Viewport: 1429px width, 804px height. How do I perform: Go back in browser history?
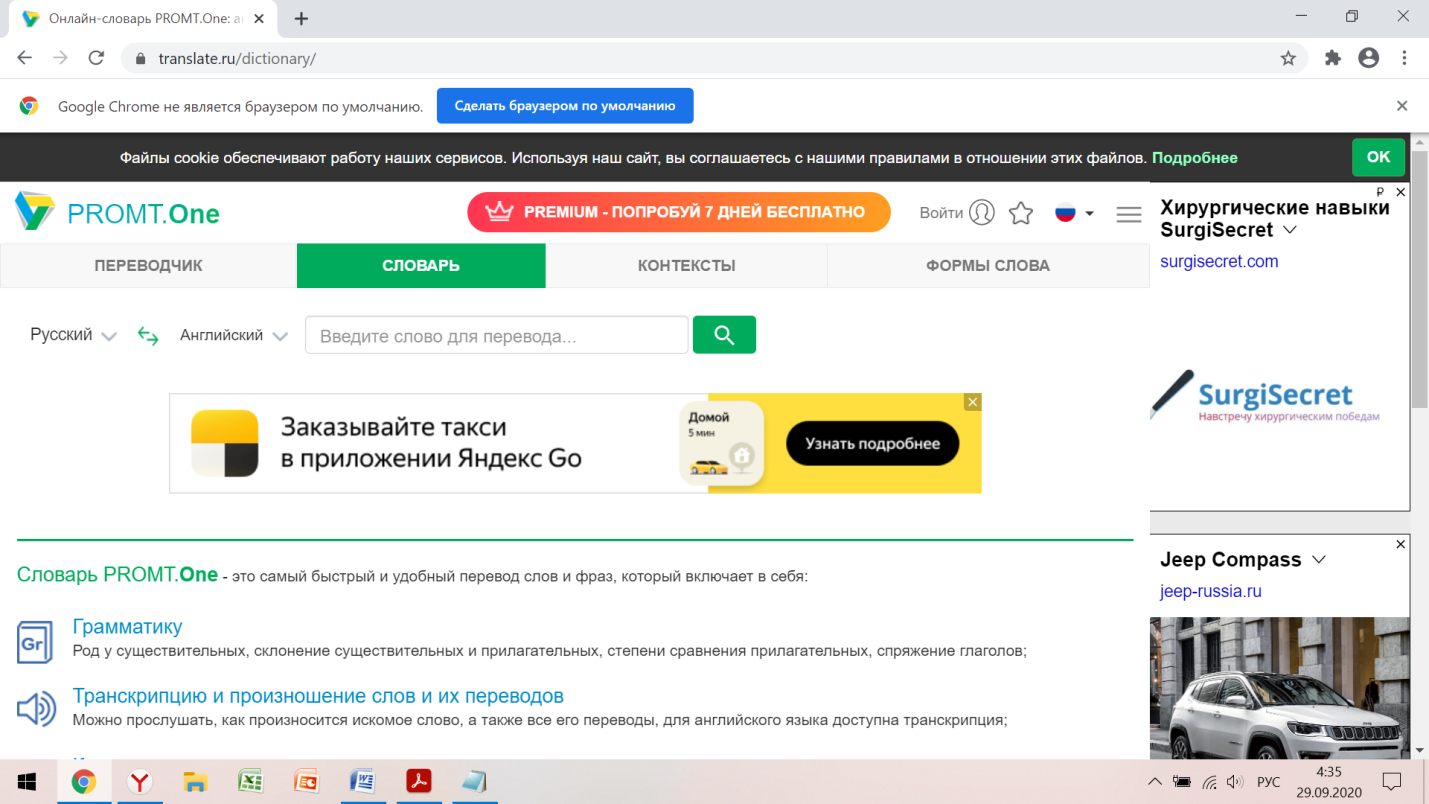(25, 58)
